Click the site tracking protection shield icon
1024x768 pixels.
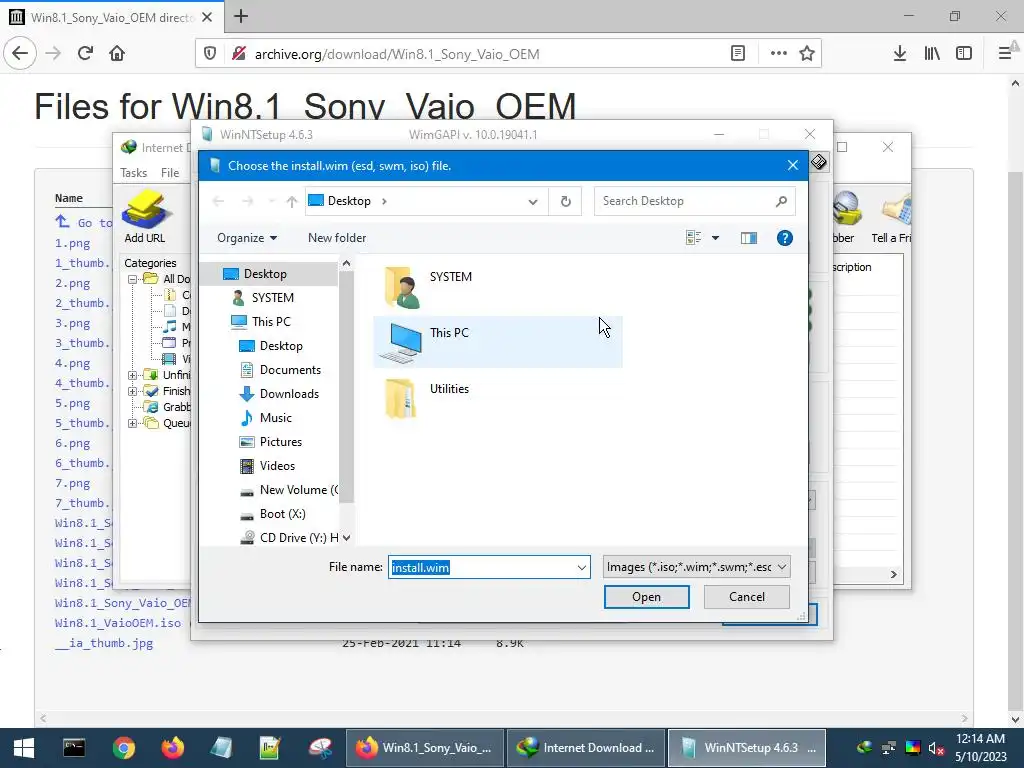tap(210, 54)
